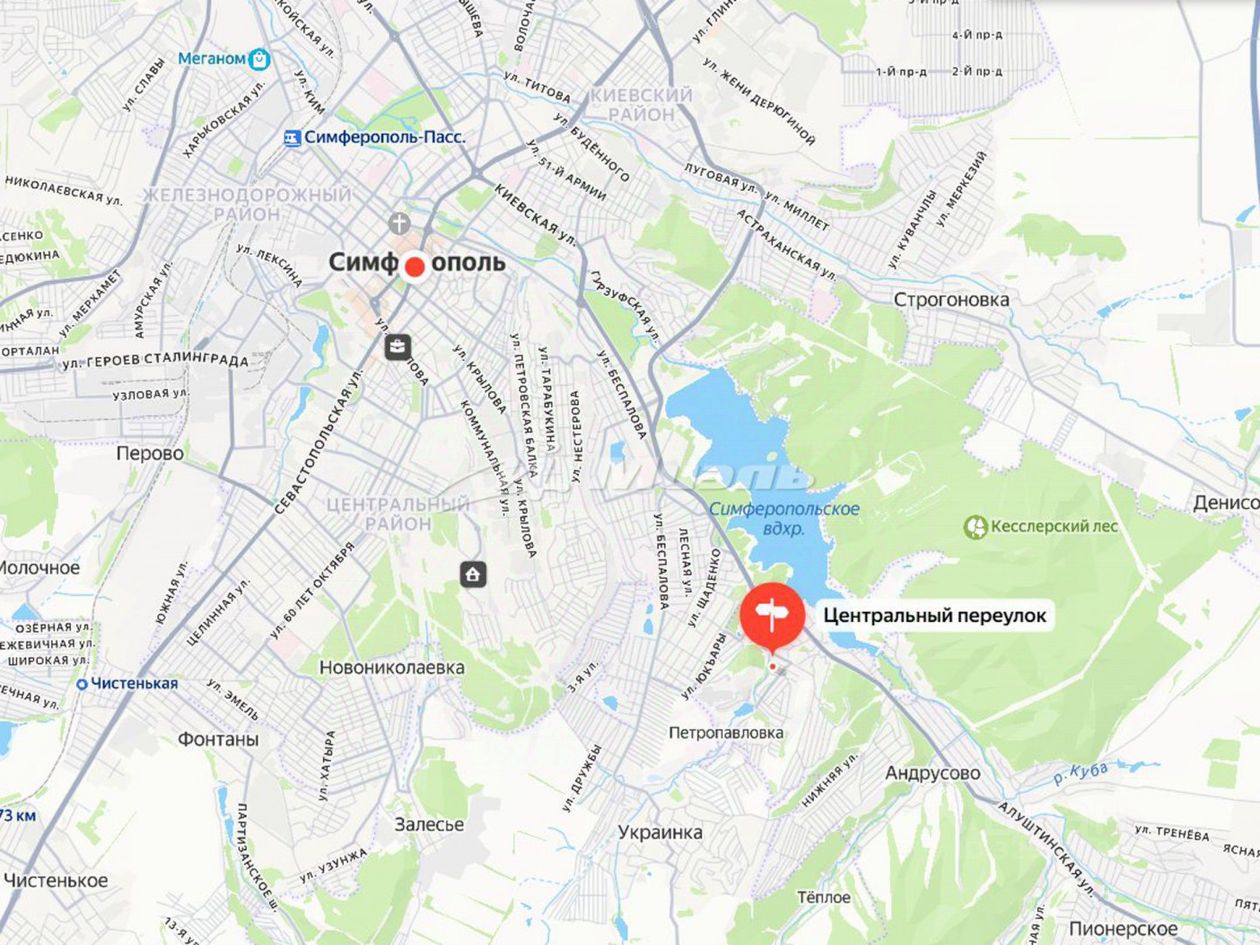Select the briefcase marker icon
This screenshot has height=945, width=1260.
397,347
